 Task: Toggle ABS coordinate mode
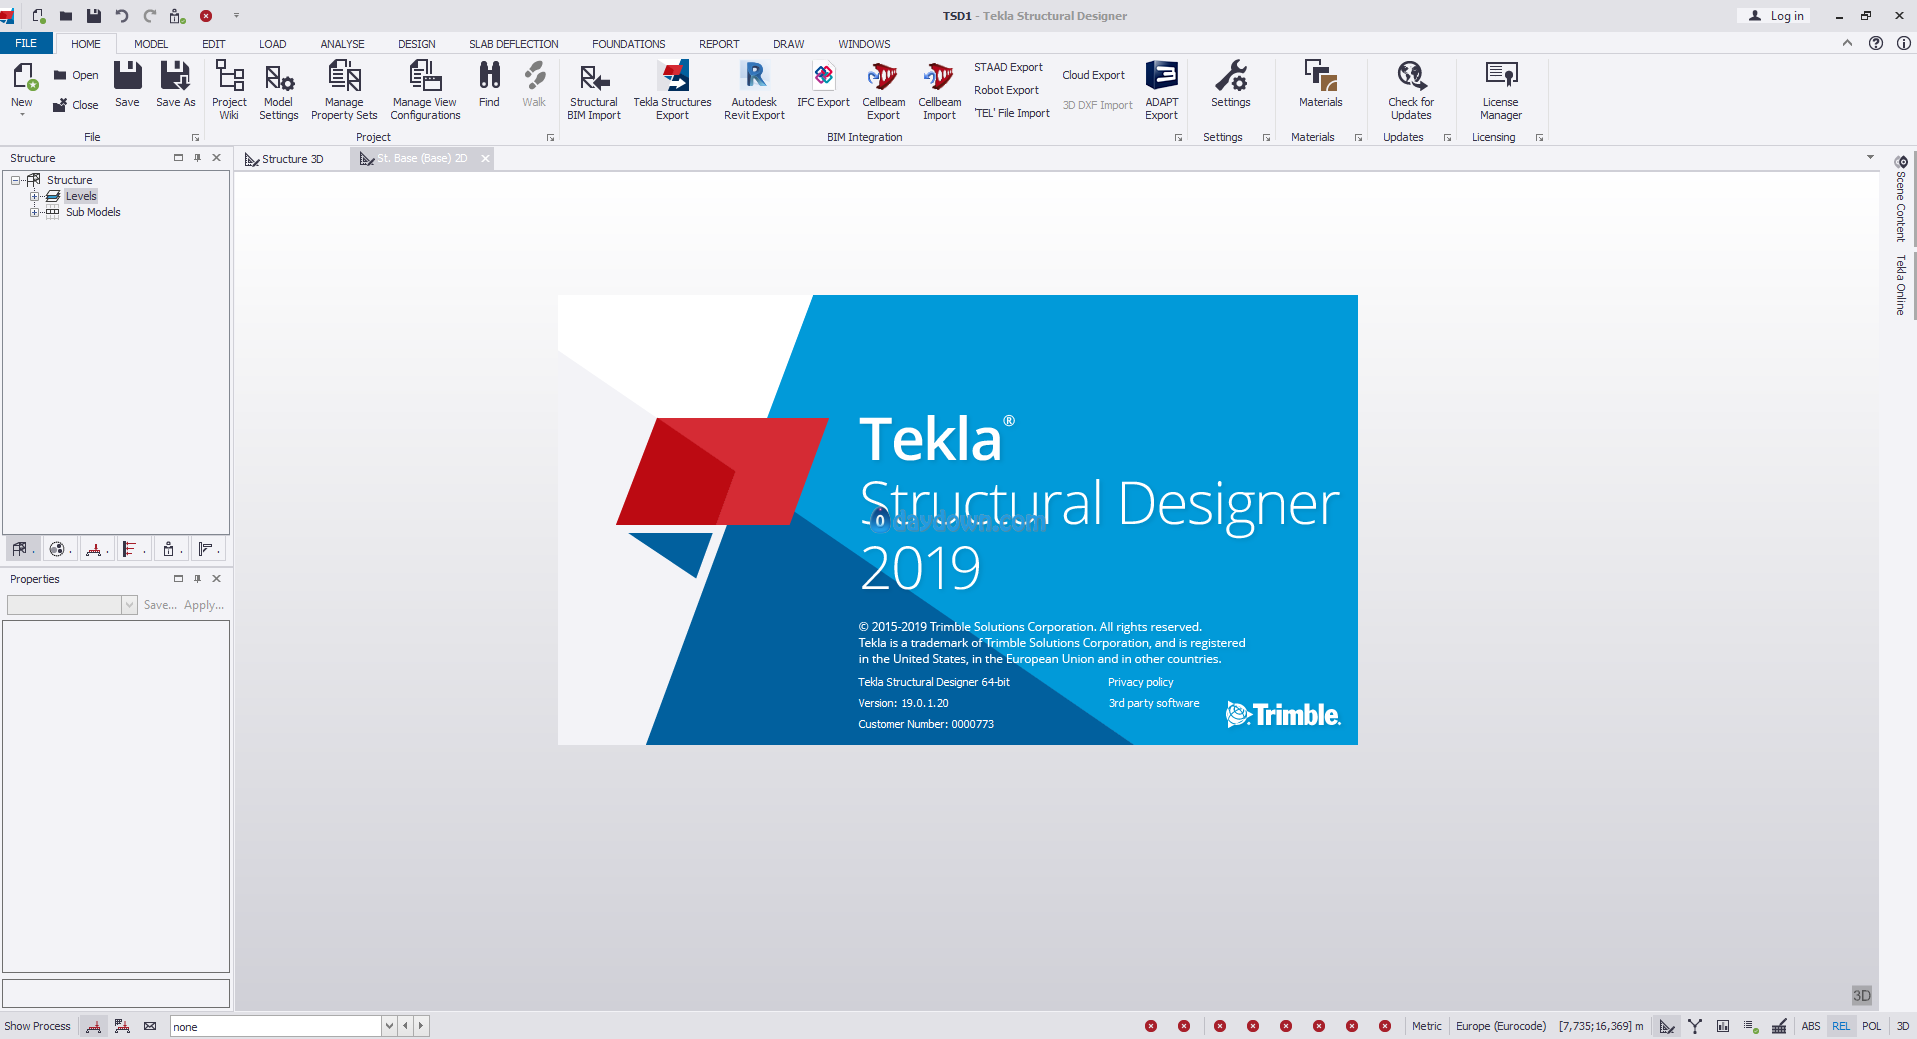(x=1811, y=1026)
